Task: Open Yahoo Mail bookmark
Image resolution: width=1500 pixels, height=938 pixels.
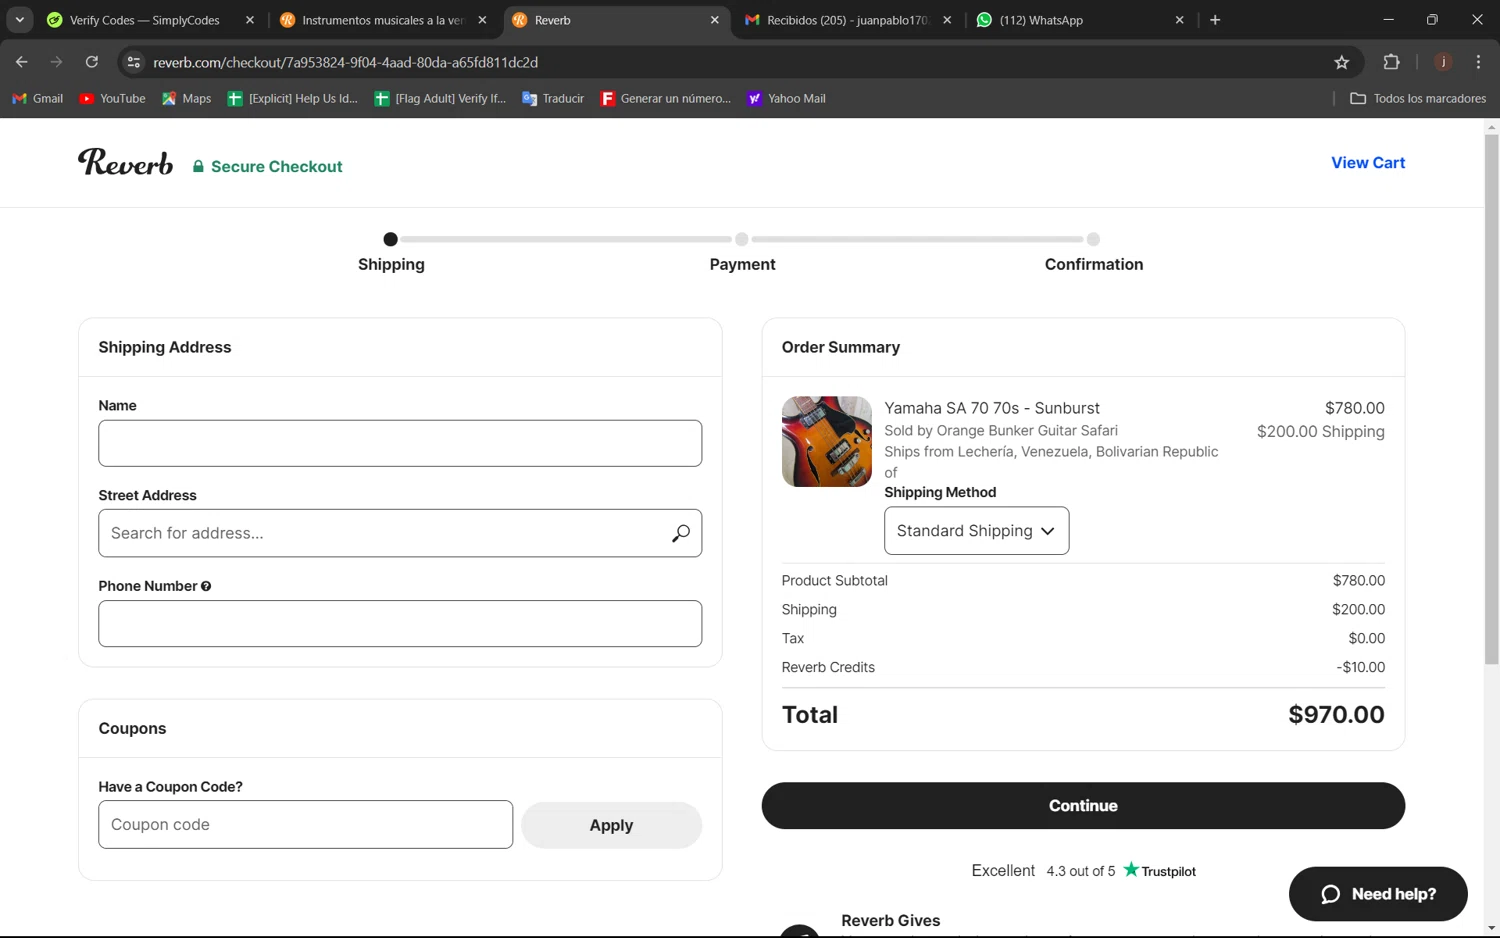Action: (x=786, y=98)
